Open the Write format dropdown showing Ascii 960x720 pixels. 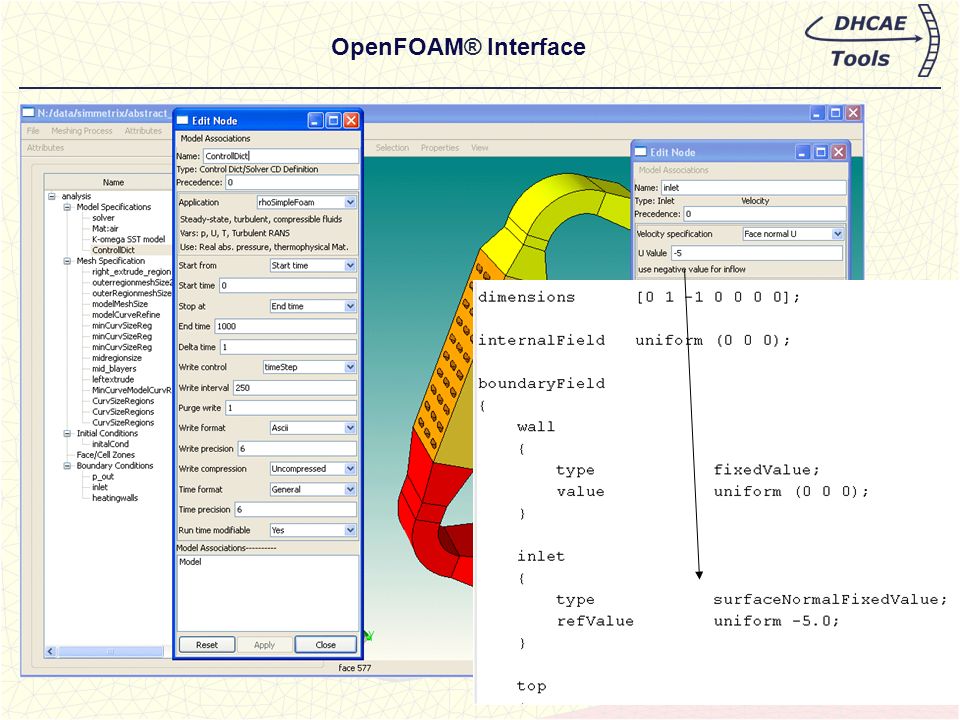[313, 428]
